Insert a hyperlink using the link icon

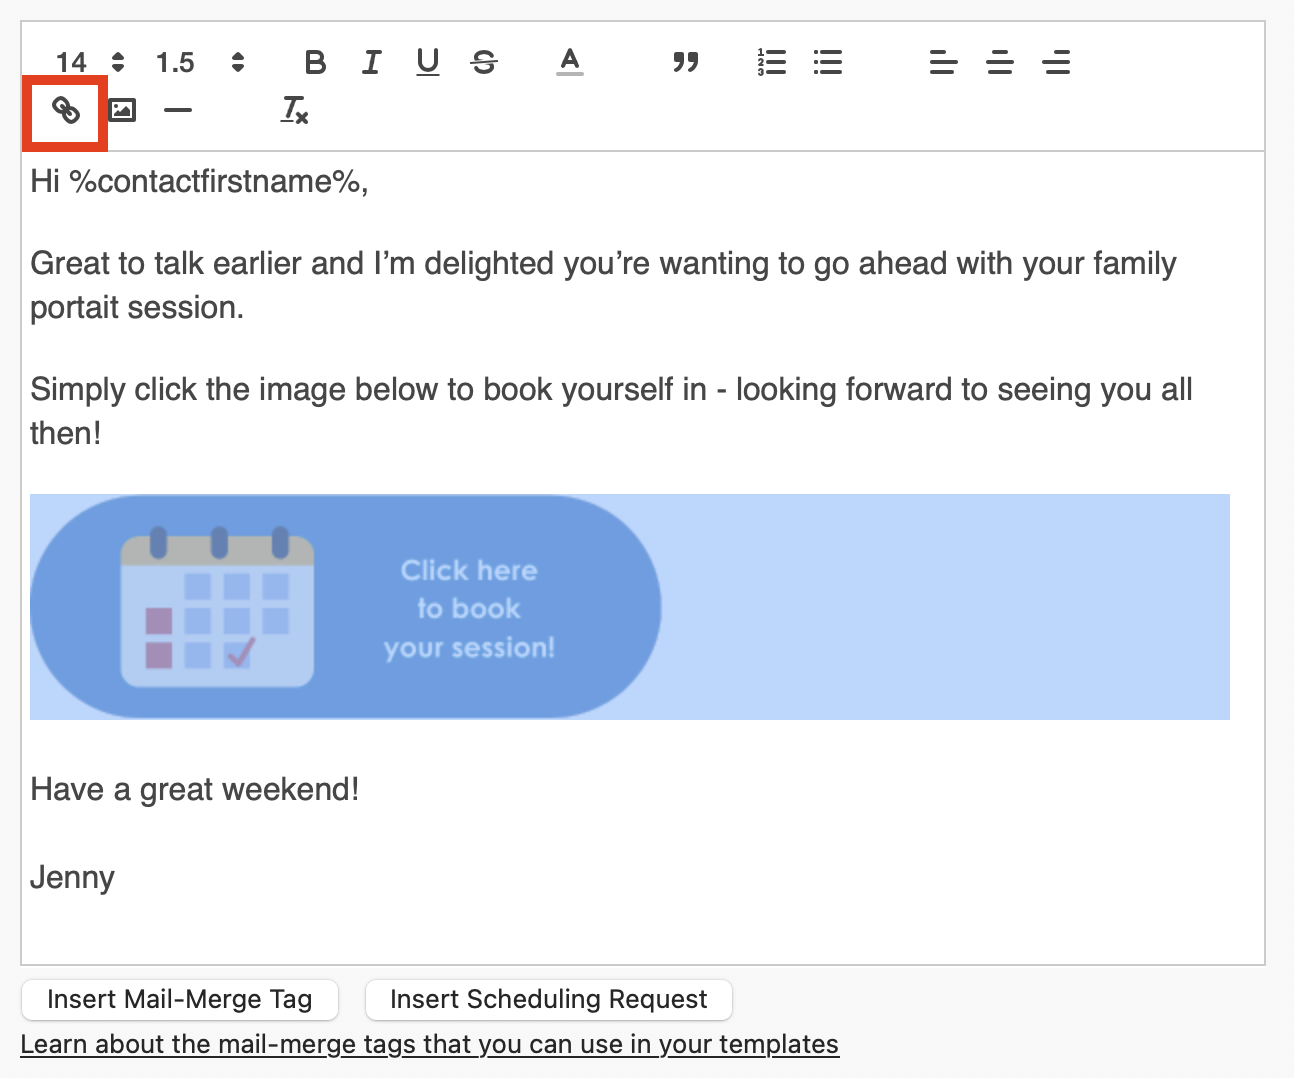click(64, 112)
